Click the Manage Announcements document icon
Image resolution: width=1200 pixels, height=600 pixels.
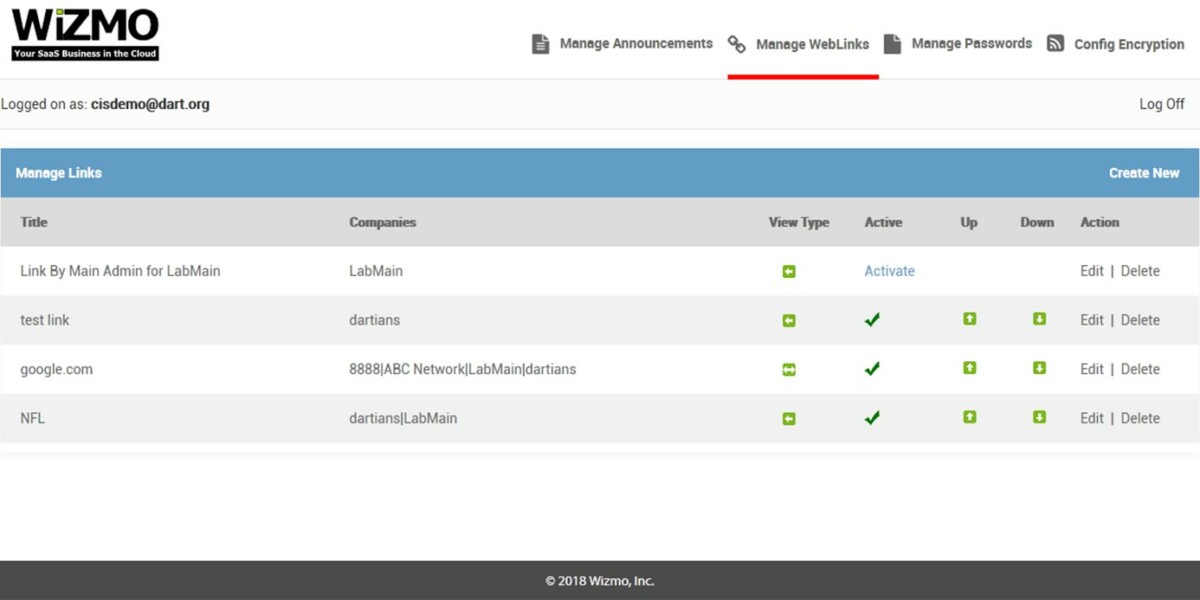[541, 44]
